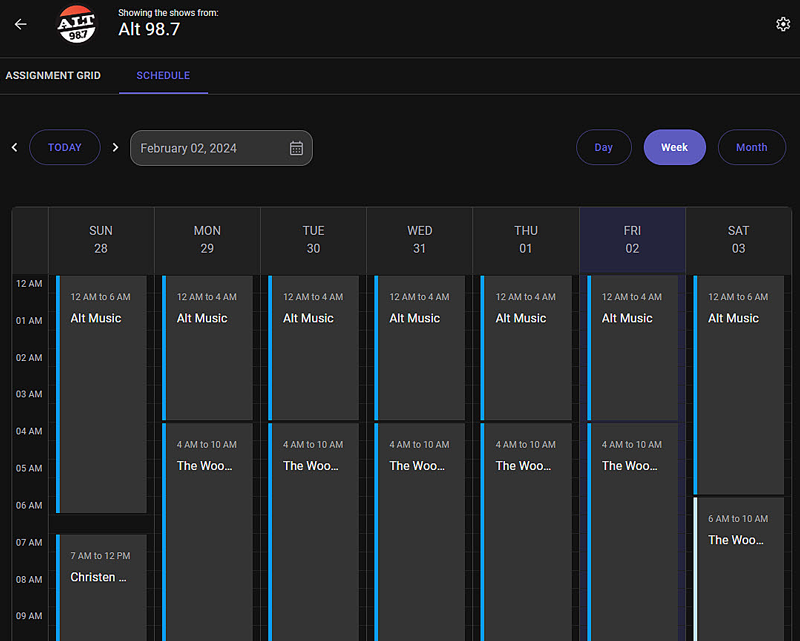800x641 pixels.
Task: Open Saturday 6 AM to 10 AM show
Action: [x=738, y=569]
